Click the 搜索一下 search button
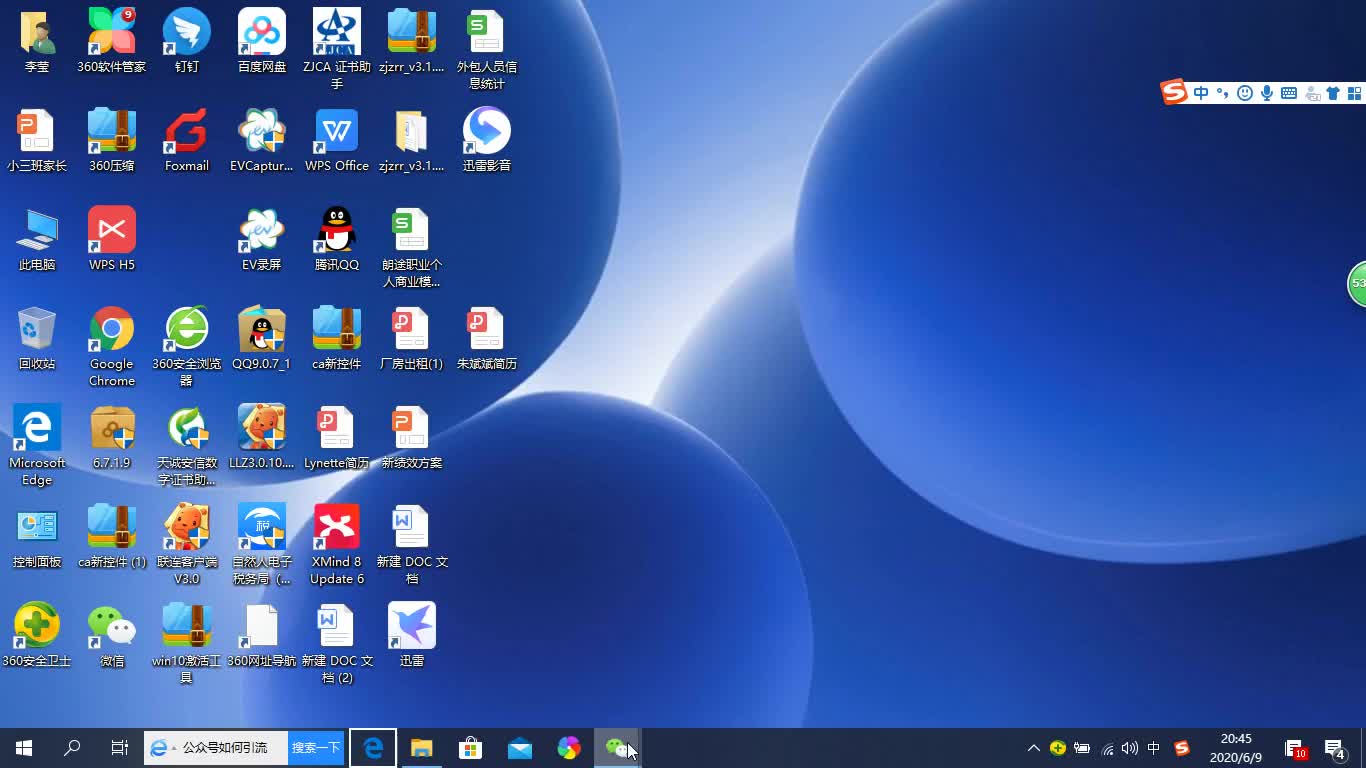The height and width of the screenshot is (768, 1366). [x=316, y=748]
